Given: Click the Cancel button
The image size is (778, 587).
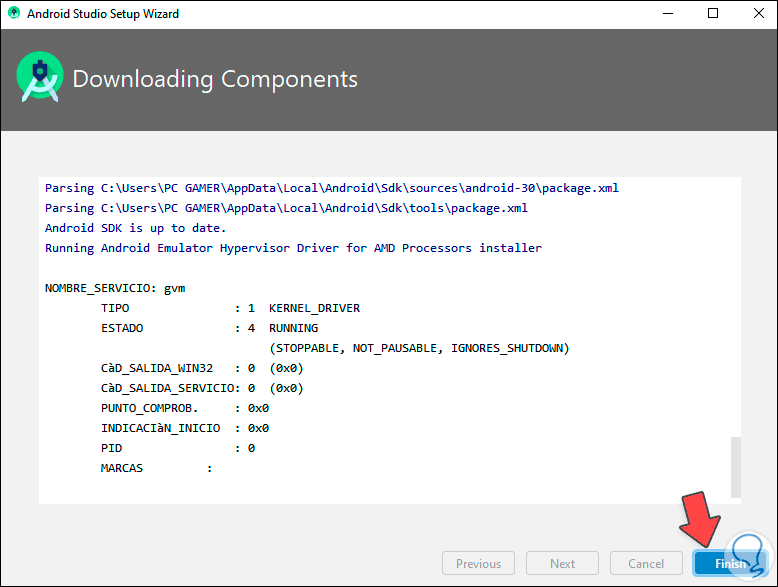Looking at the screenshot, I should (x=645, y=563).
